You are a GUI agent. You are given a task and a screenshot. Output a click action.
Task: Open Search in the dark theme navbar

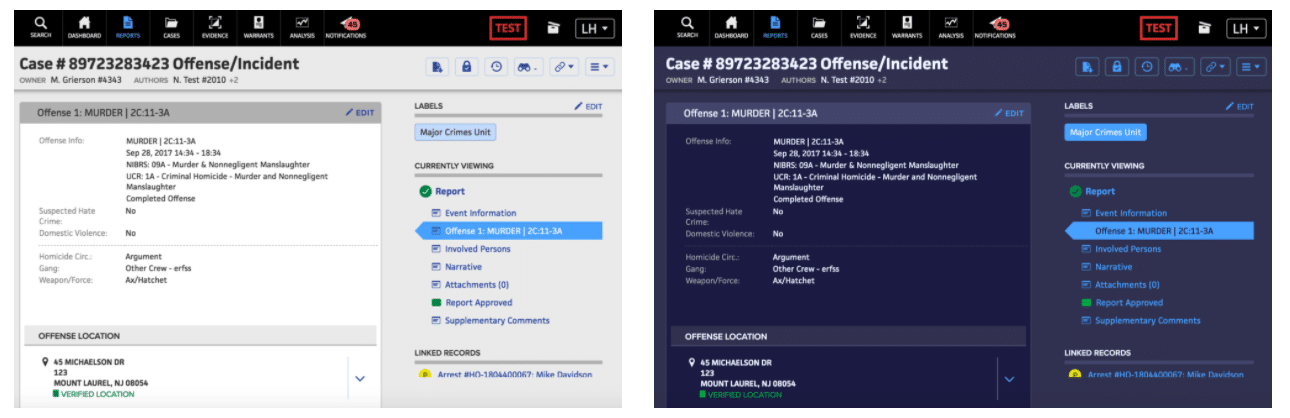[x=687, y=26]
